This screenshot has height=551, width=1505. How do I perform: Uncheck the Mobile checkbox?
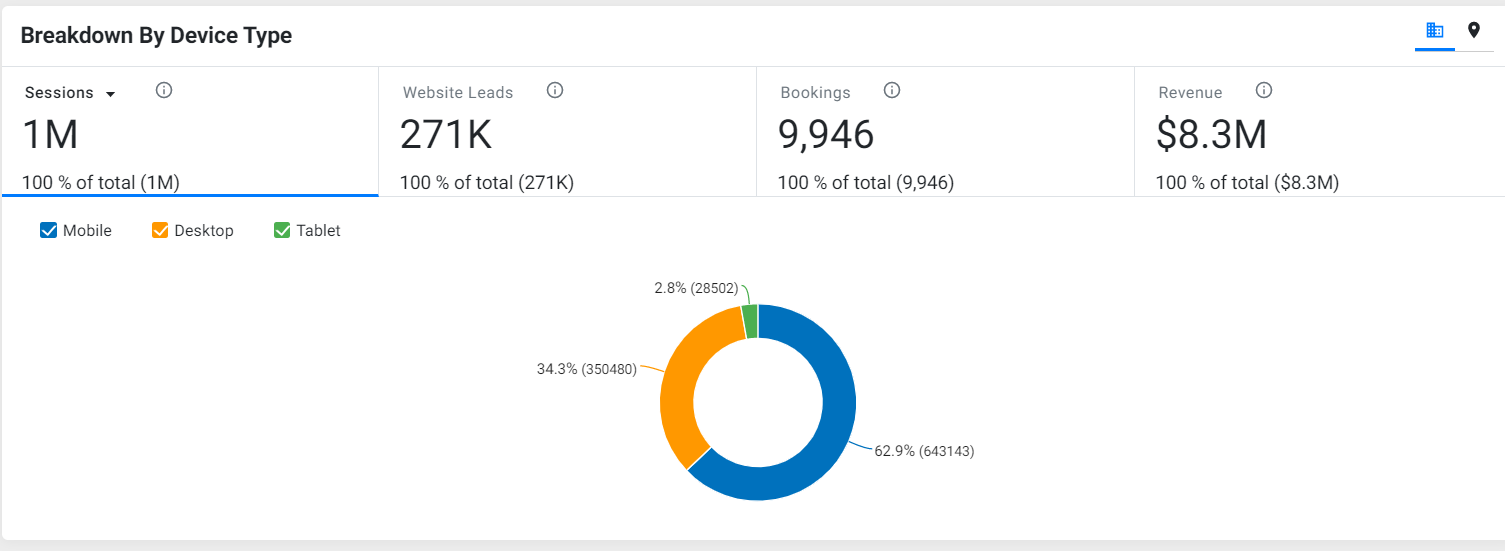tap(48, 230)
